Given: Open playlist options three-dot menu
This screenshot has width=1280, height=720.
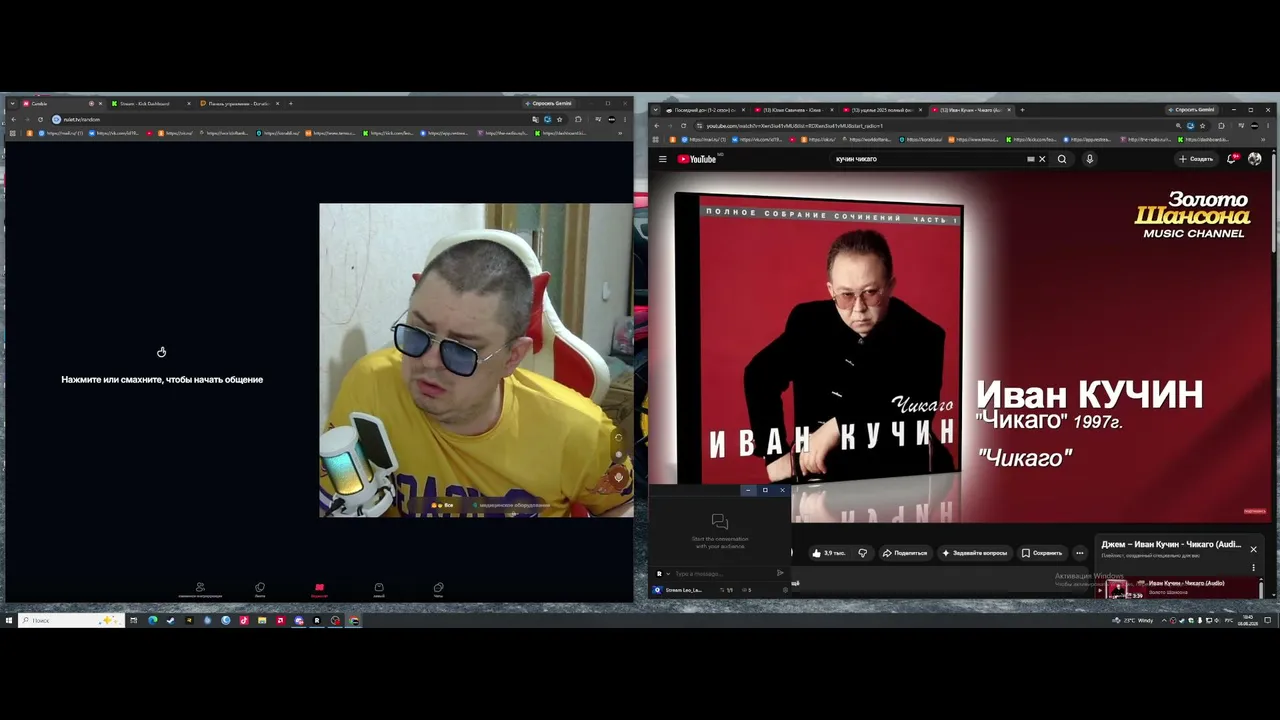Looking at the screenshot, I should 1253,568.
